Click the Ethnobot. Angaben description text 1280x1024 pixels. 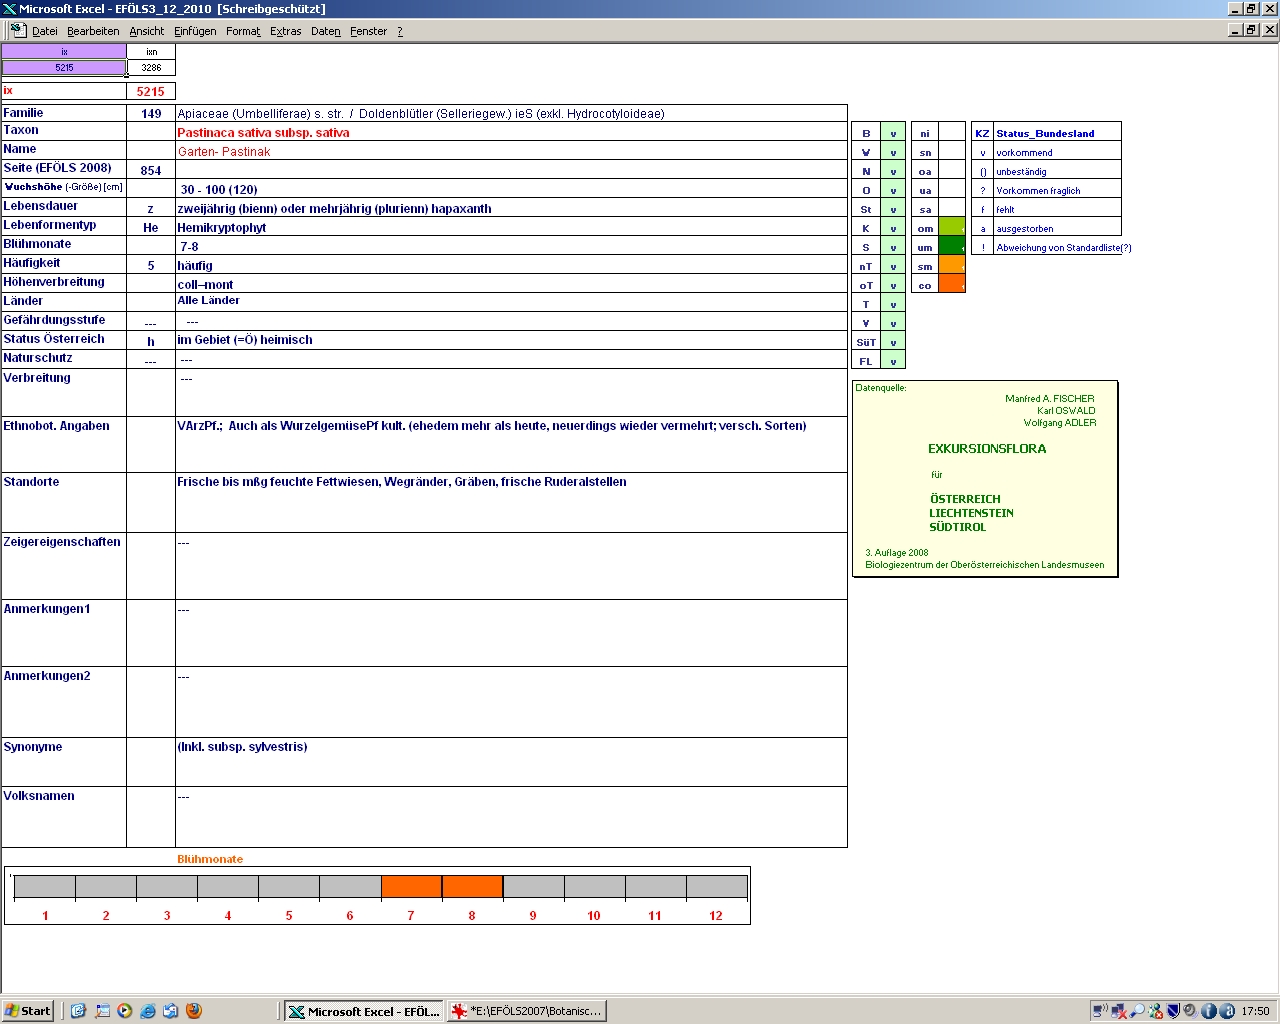click(x=492, y=426)
